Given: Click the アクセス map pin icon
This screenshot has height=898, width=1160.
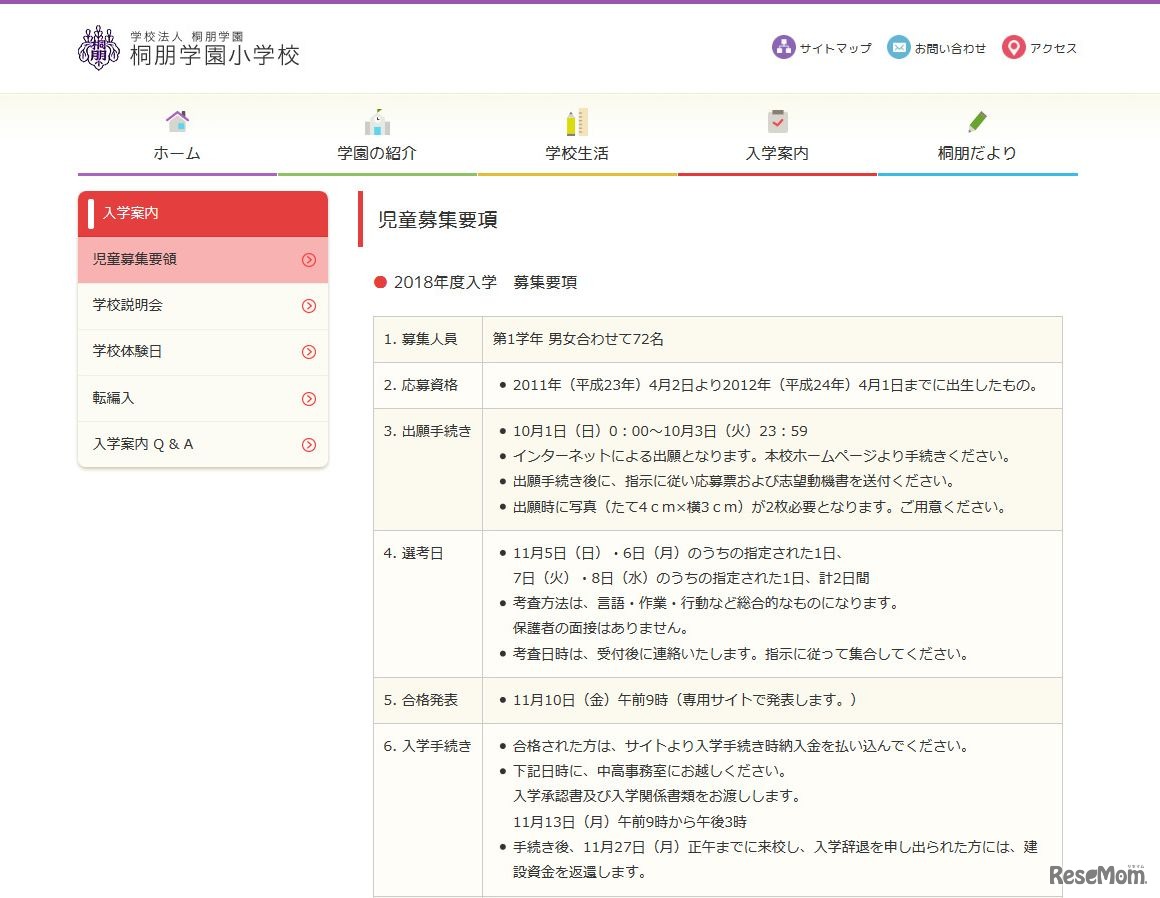Looking at the screenshot, I should [1014, 48].
